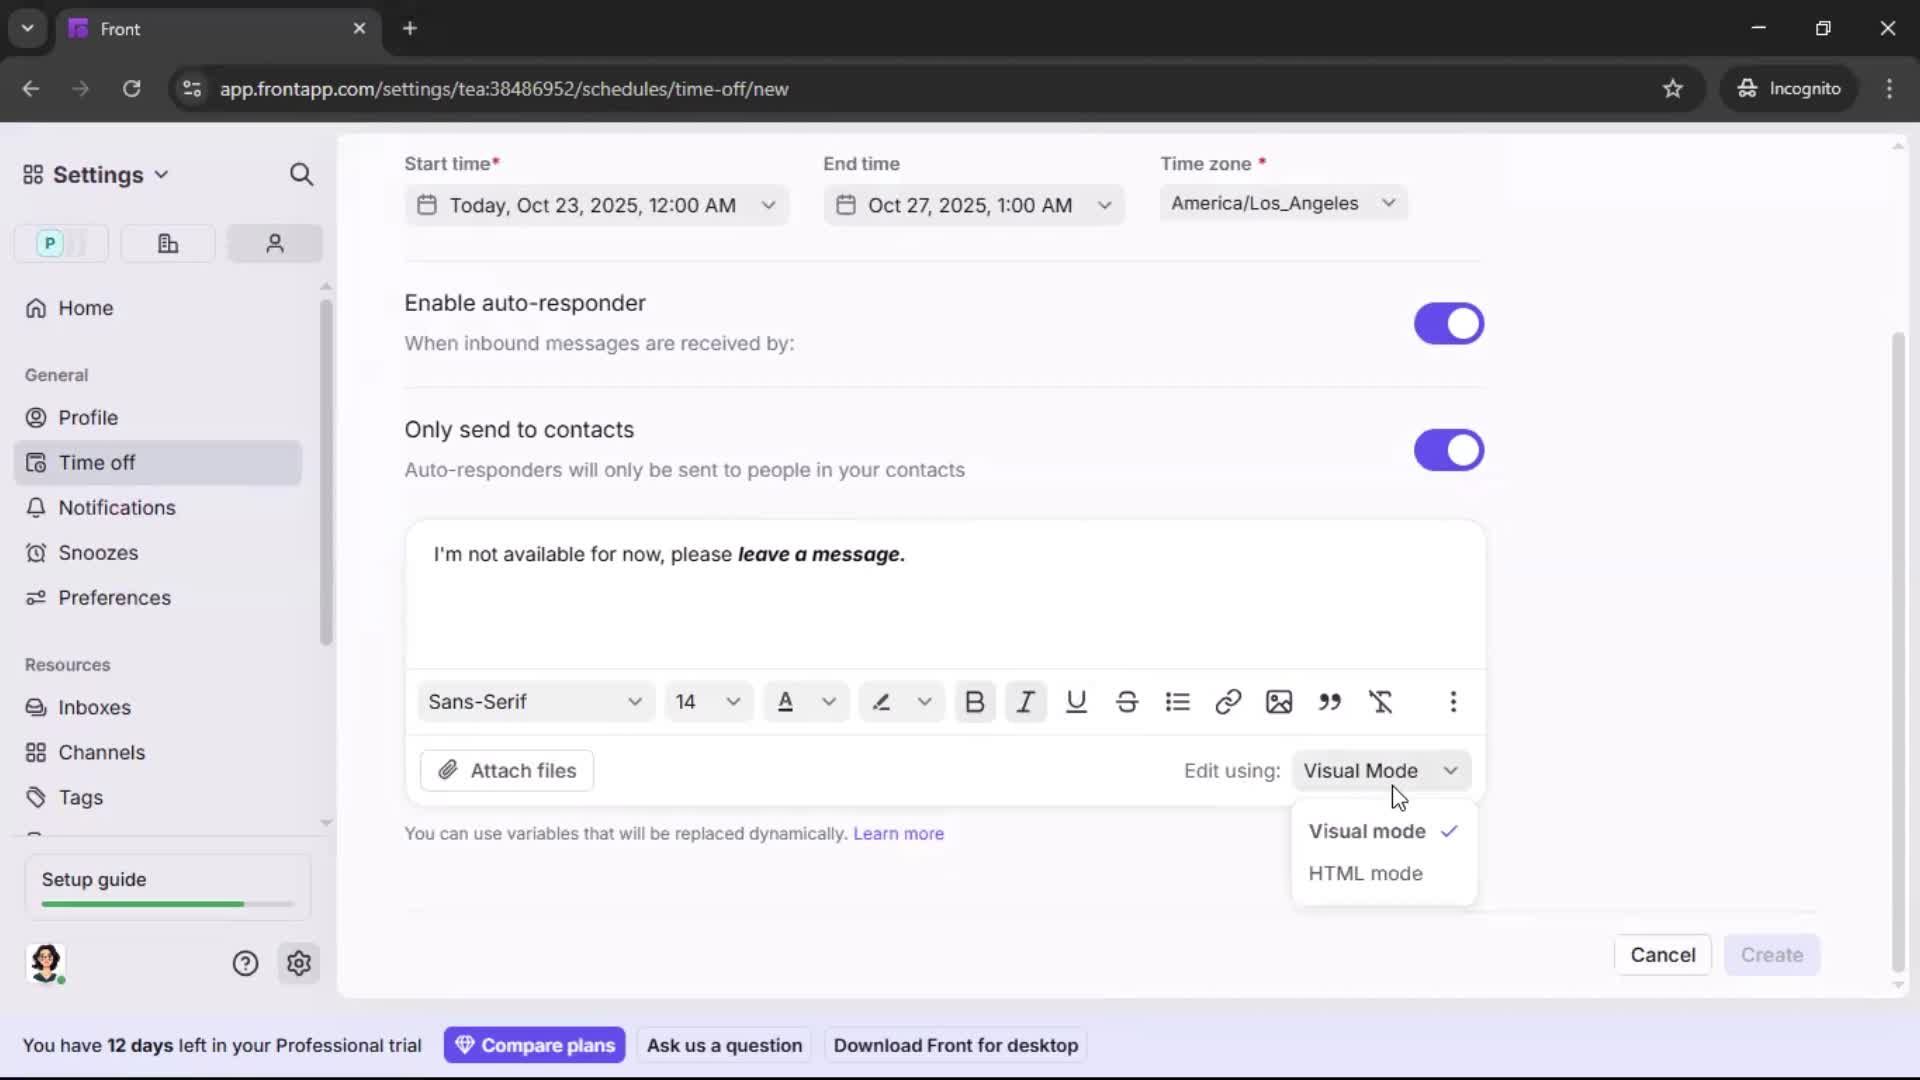
Task: Go to Notifications settings
Action: coord(114,508)
